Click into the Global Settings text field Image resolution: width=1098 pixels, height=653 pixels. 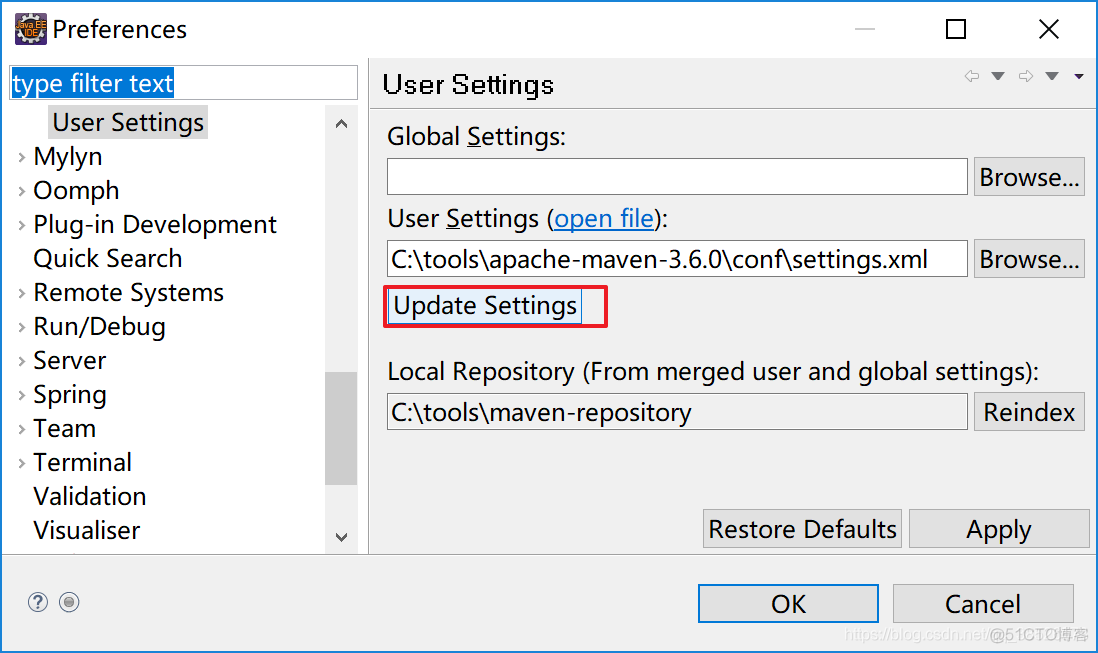(x=677, y=177)
